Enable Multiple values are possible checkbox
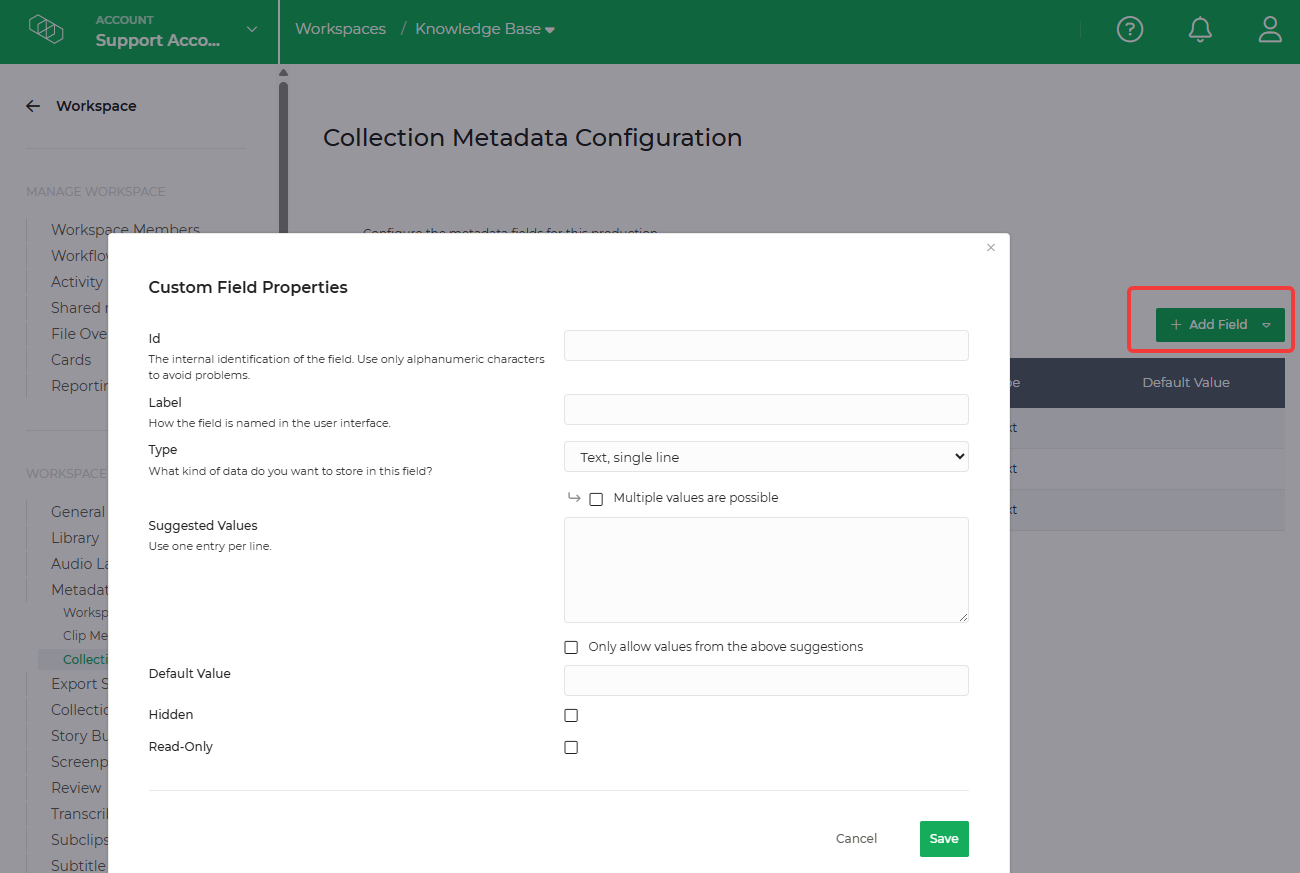Viewport: 1300px width, 873px height. [596, 499]
